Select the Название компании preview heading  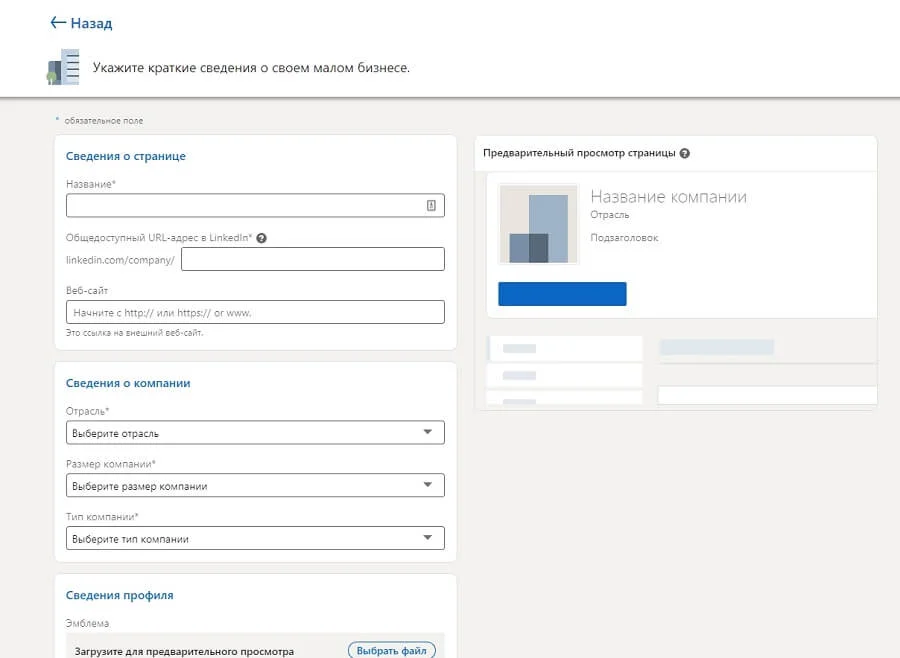668,197
